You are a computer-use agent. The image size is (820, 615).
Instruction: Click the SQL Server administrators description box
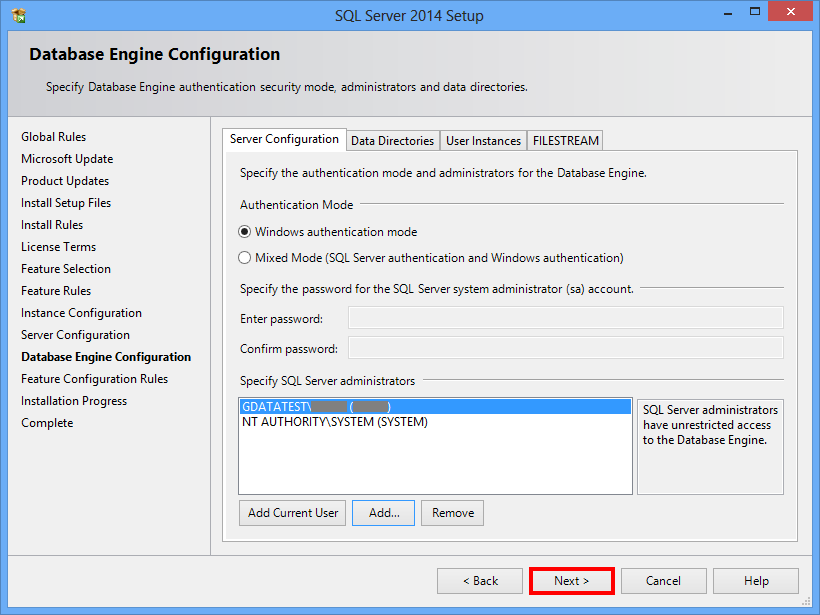(x=710, y=447)
